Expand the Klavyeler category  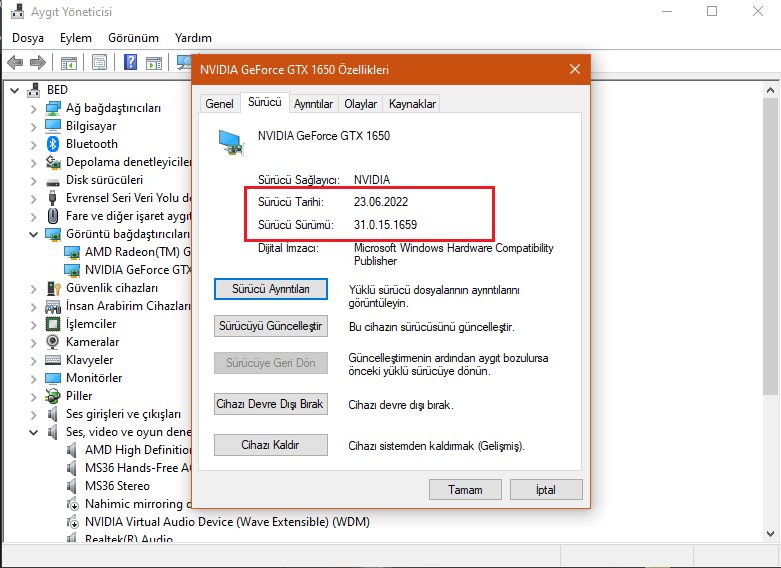(33, 361)
